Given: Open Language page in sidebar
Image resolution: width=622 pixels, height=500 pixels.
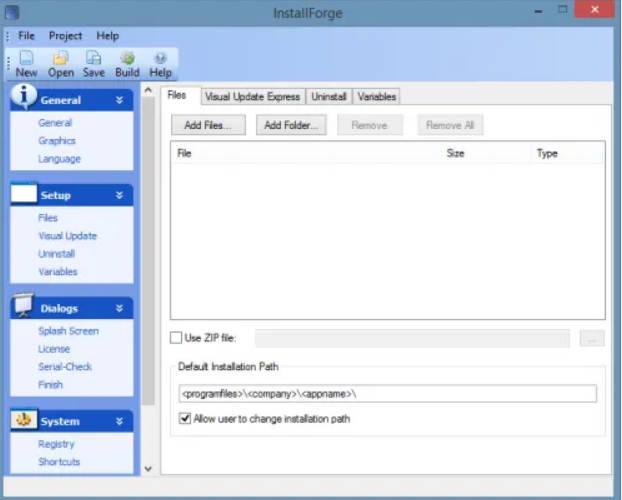Looking at the screenshot, I should pyautogui.click(x=60, y=159).
